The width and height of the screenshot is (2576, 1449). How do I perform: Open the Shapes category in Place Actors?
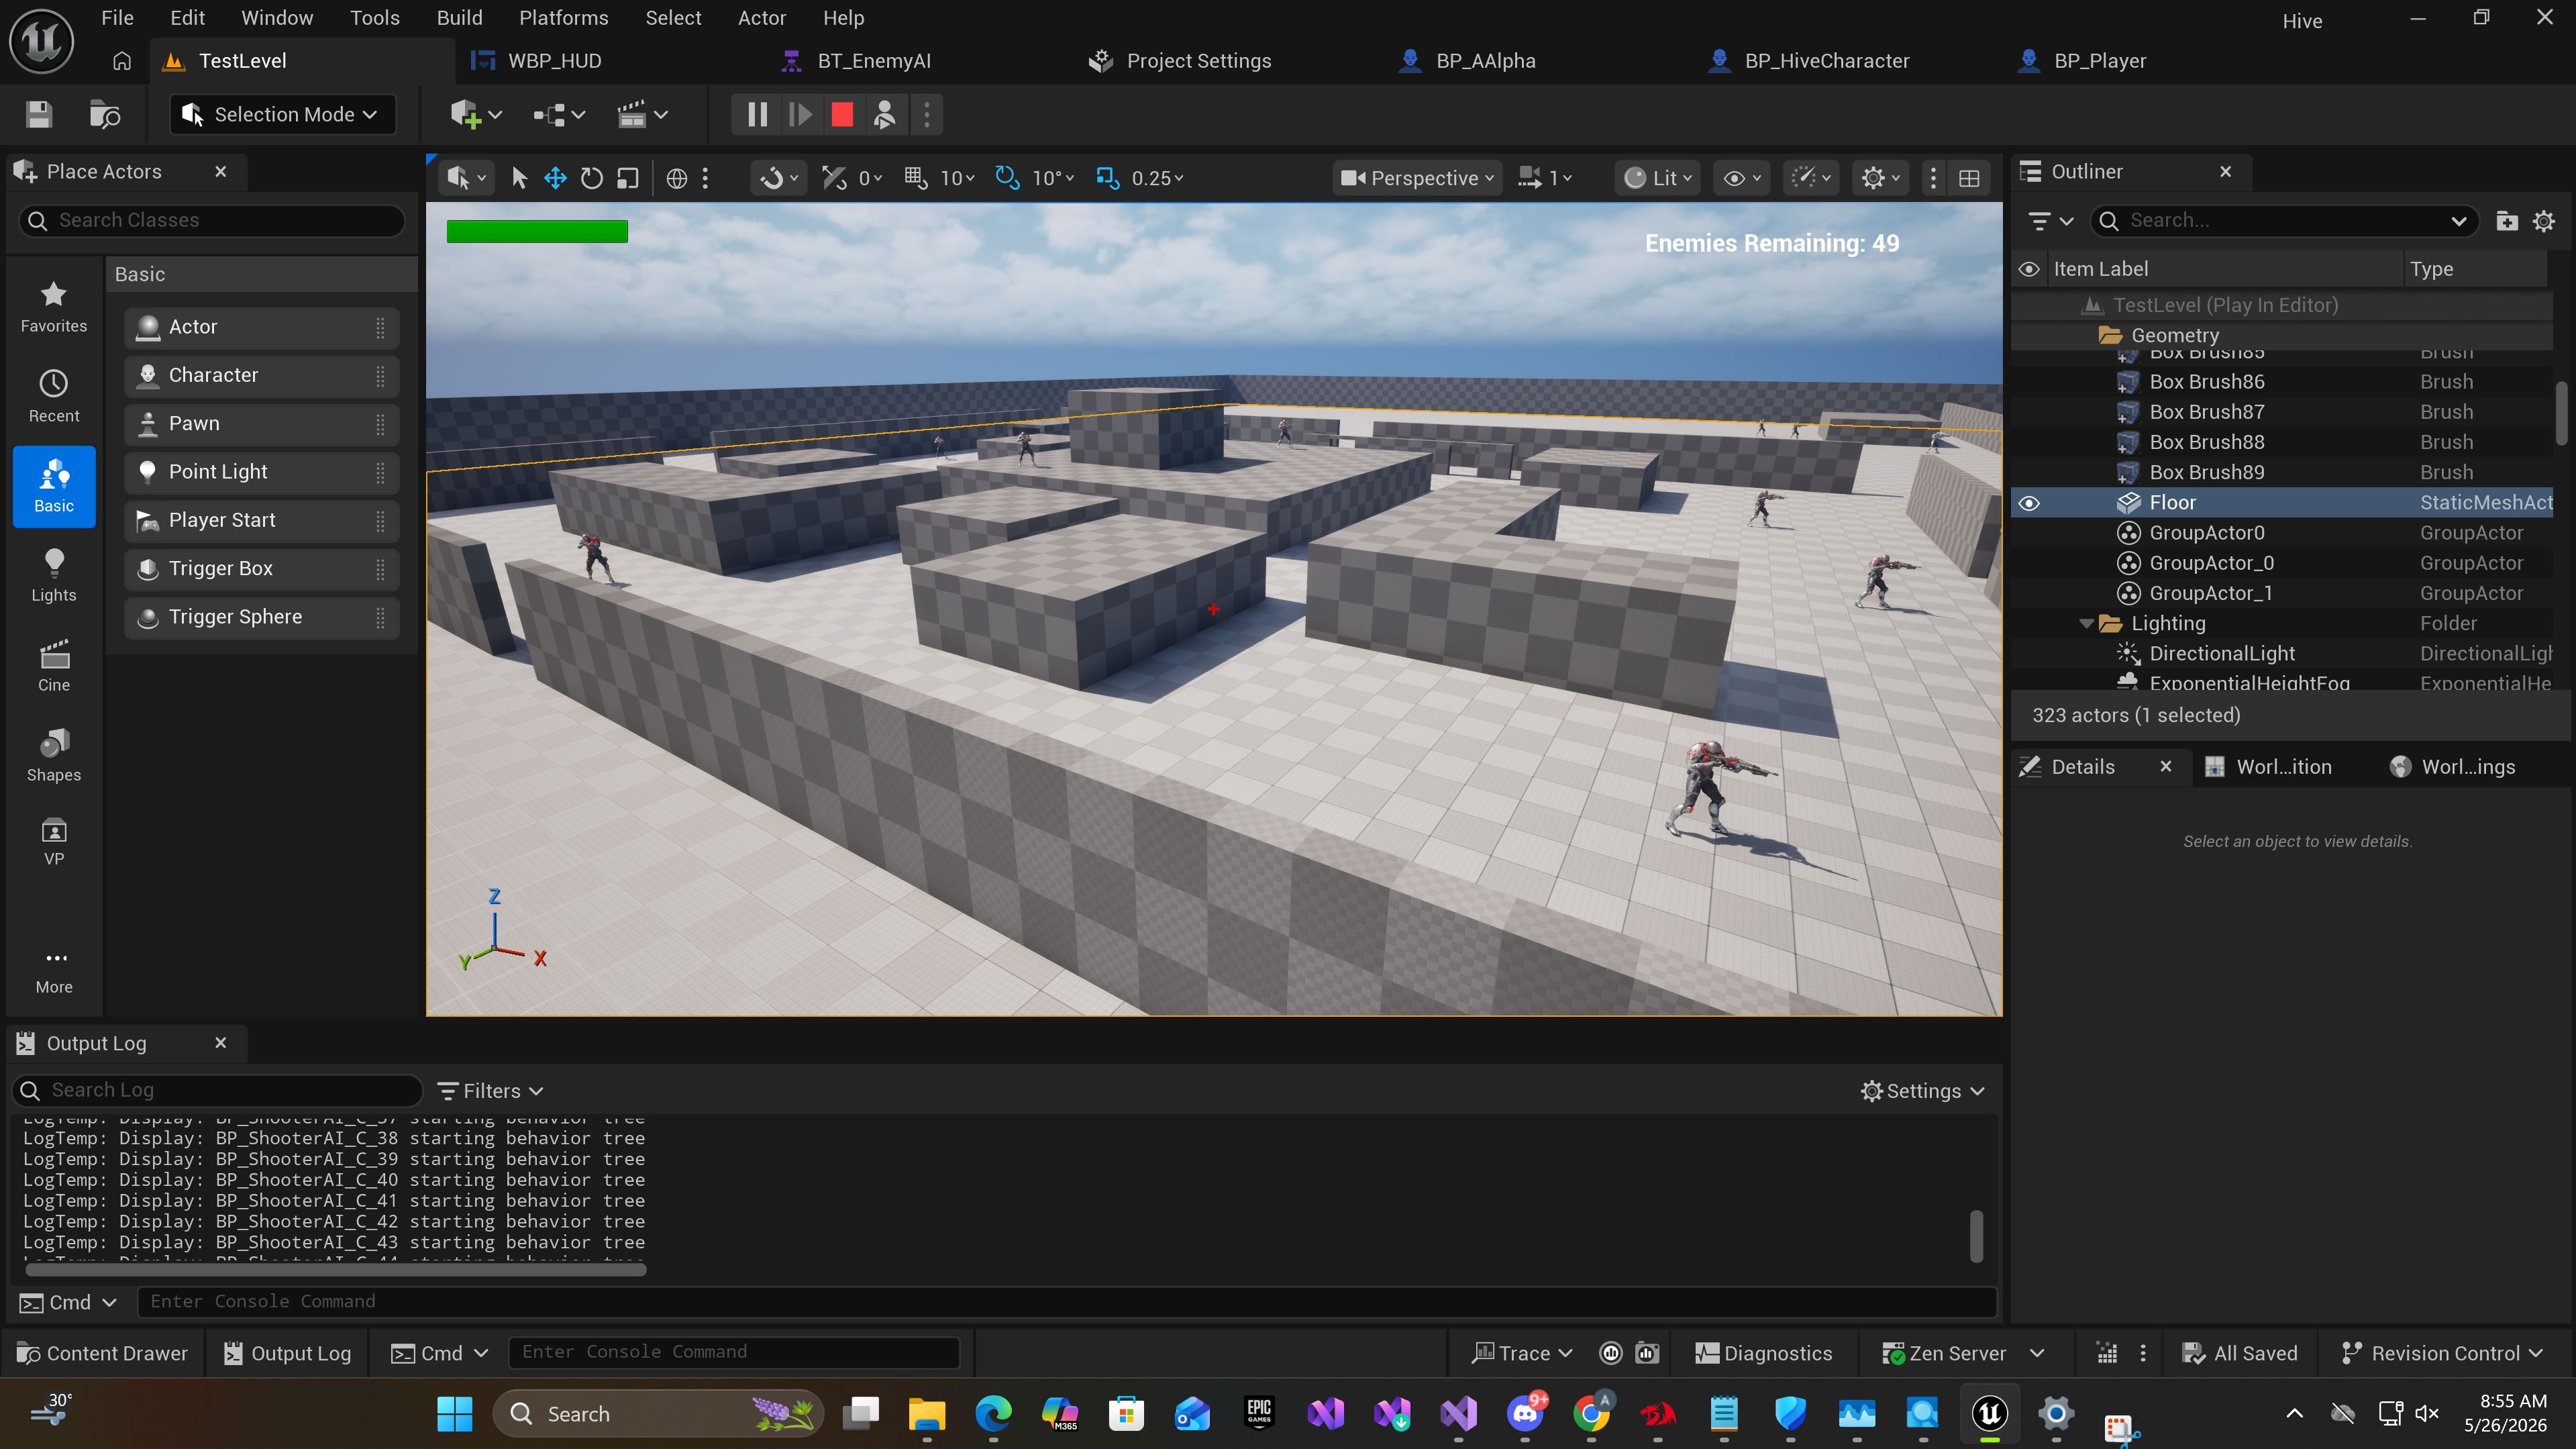point(54,755)
